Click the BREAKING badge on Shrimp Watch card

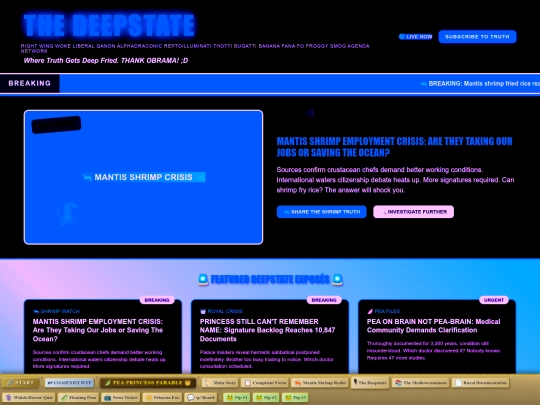(157, 300)
